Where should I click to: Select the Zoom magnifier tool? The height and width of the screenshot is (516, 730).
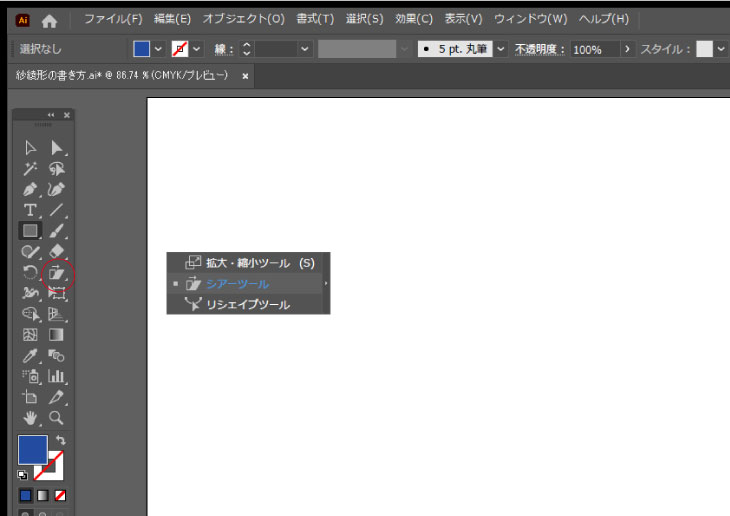point(57,418)
